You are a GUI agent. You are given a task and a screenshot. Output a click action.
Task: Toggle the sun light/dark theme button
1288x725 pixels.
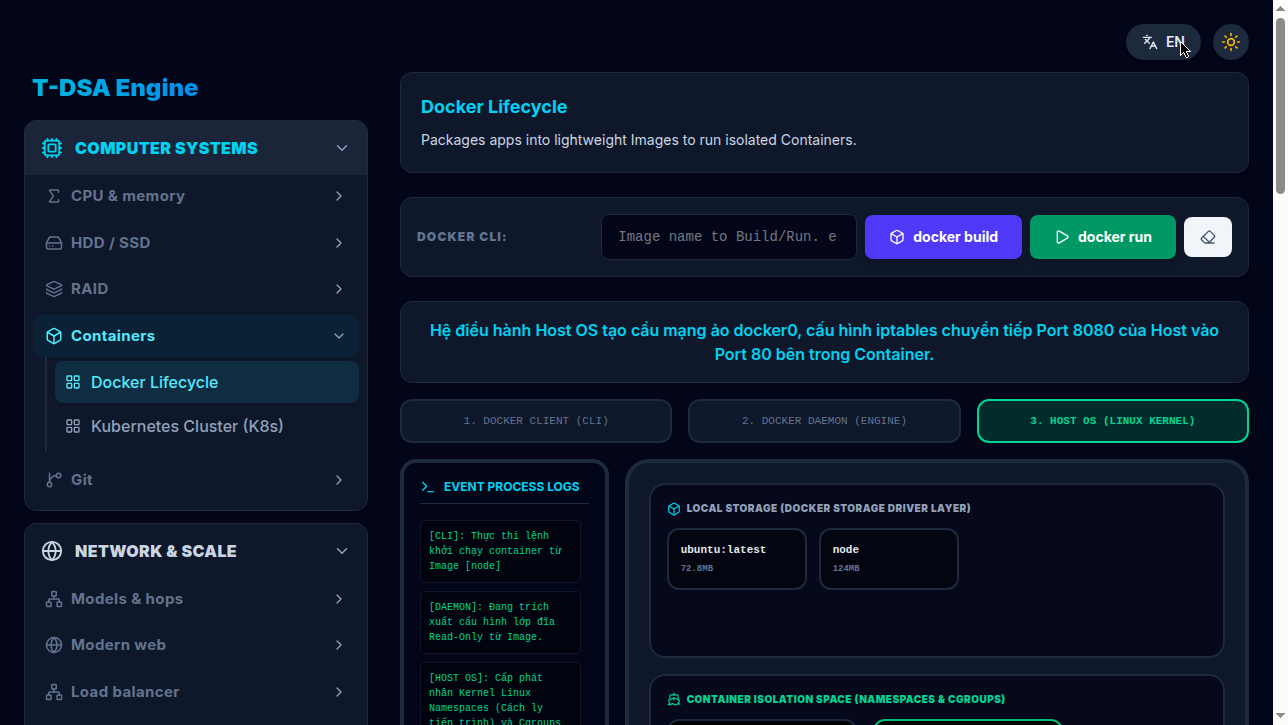pyautogui.click(x=1231, y=42)
